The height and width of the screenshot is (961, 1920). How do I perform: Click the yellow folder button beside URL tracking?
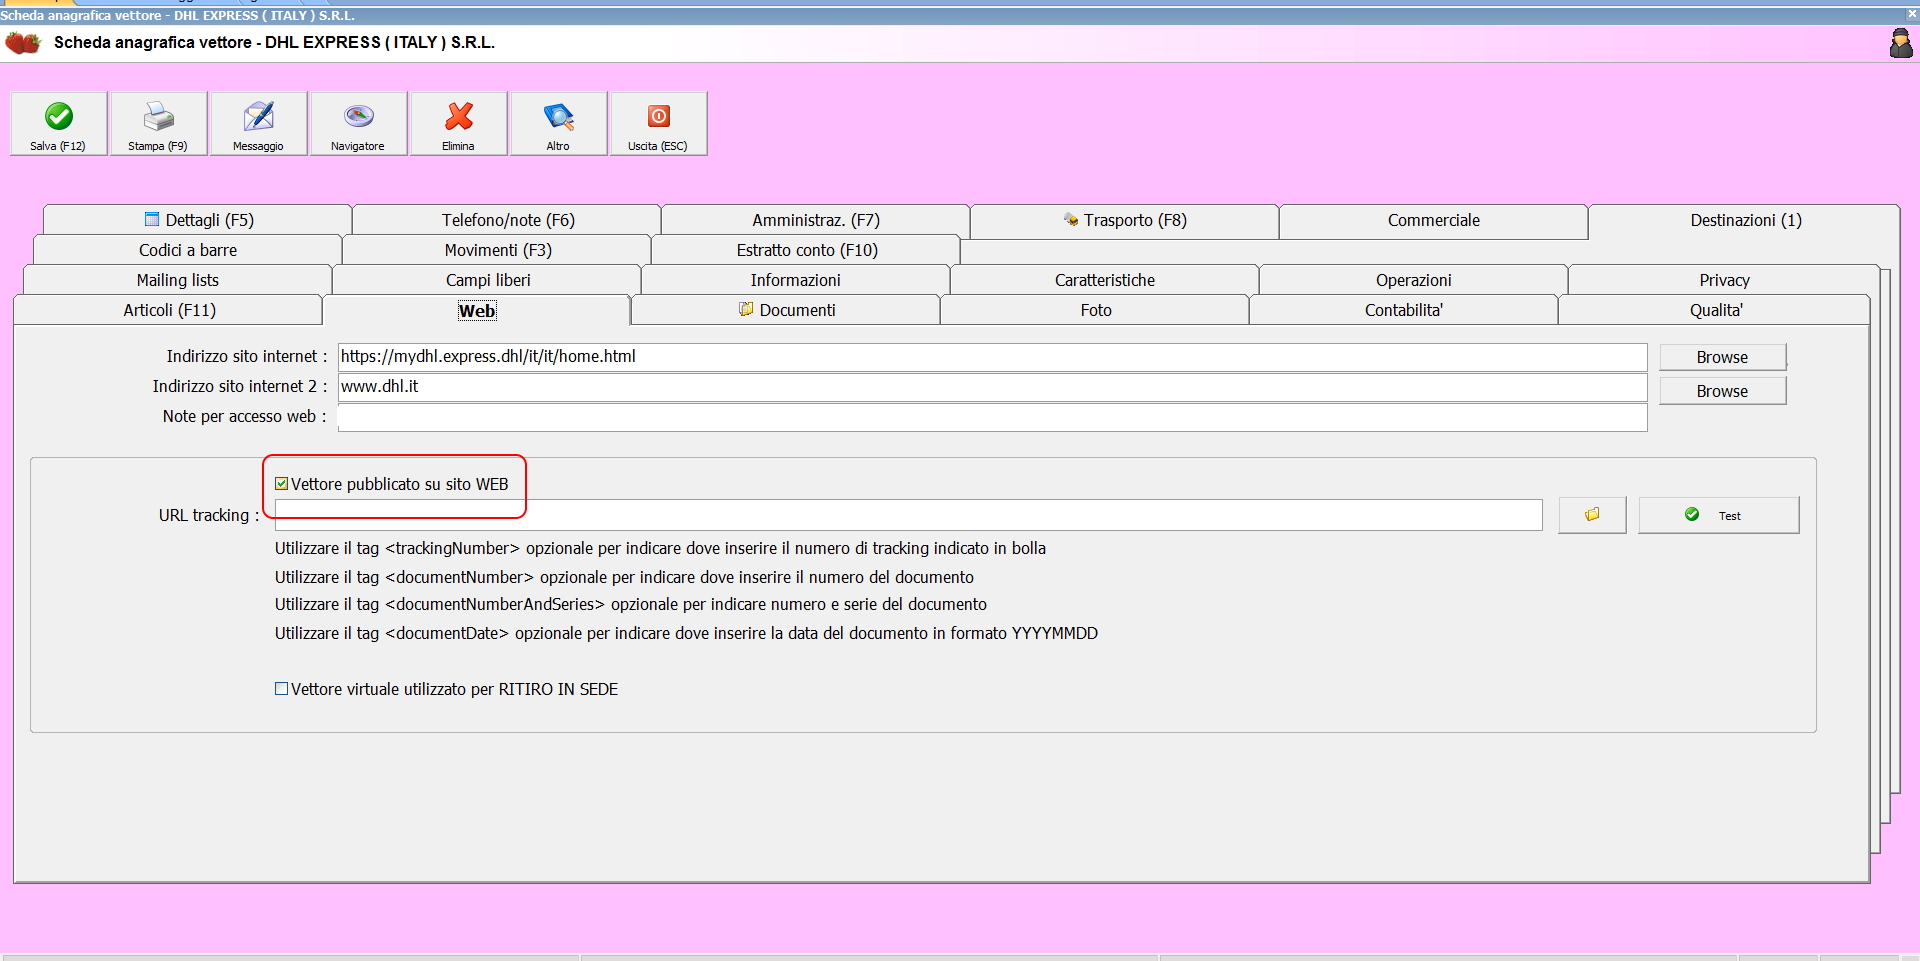coord(1592,515)
